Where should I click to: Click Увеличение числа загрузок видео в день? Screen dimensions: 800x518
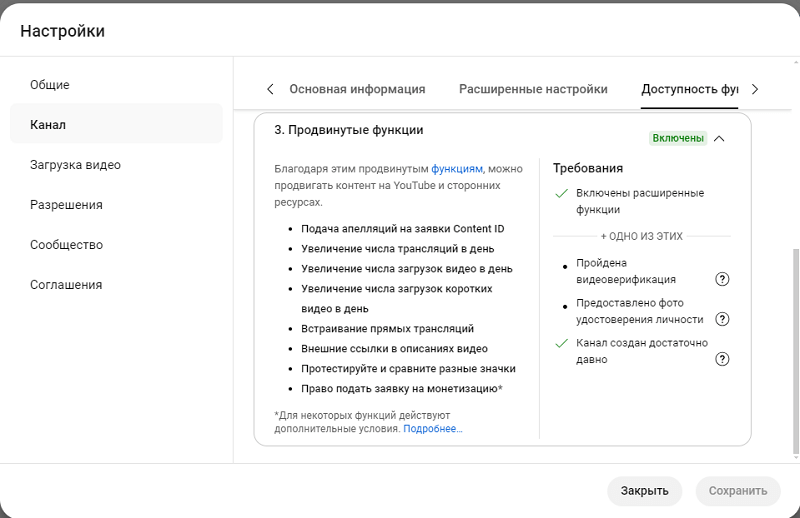pos(407,268)
